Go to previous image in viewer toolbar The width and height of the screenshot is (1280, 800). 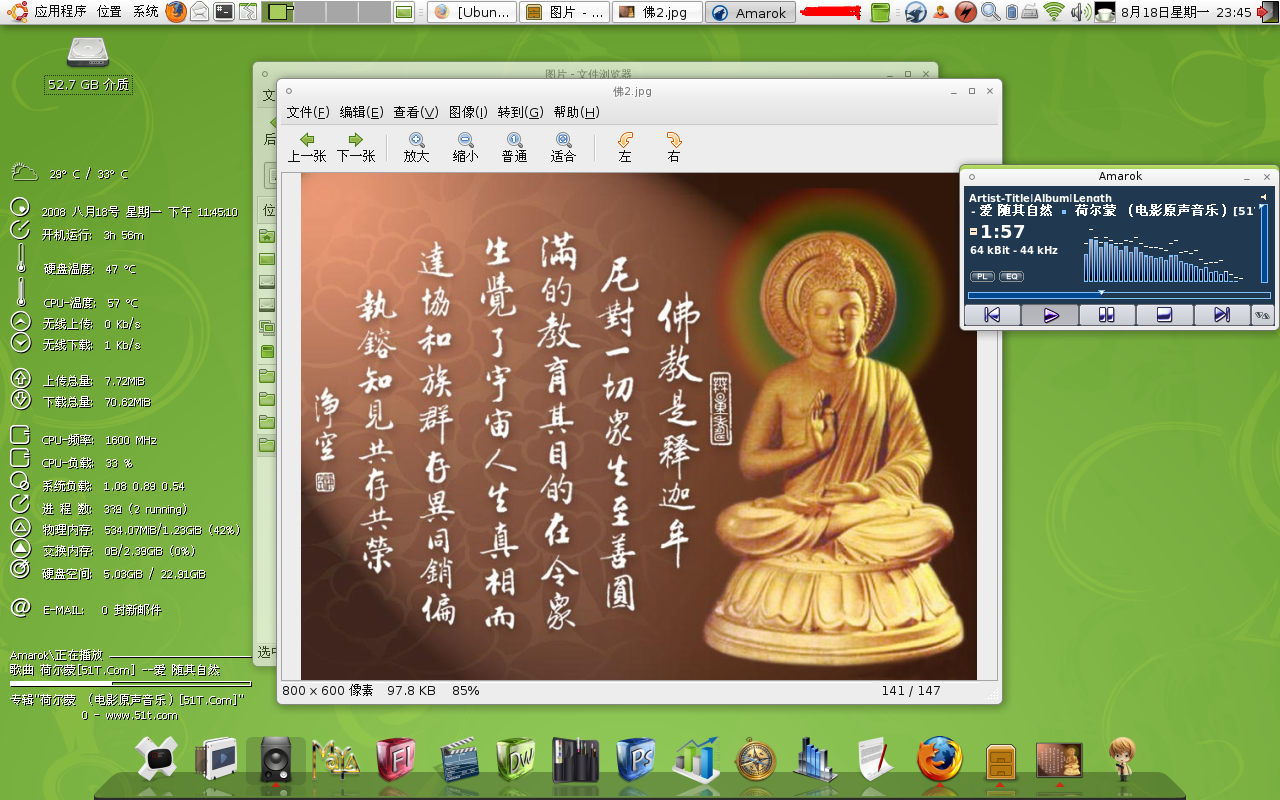(x=306, y=147)
